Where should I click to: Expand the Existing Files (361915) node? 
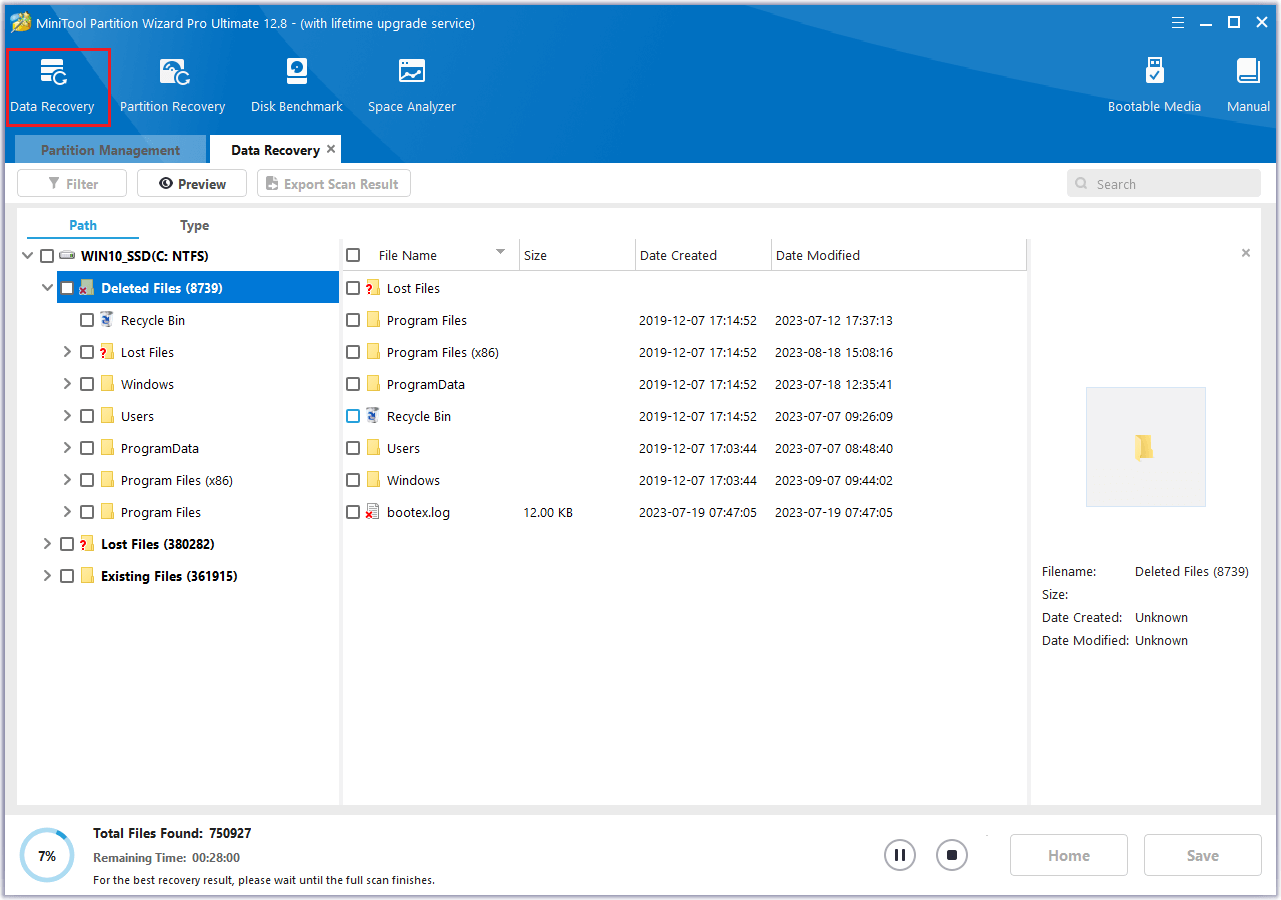click(47, 576)
